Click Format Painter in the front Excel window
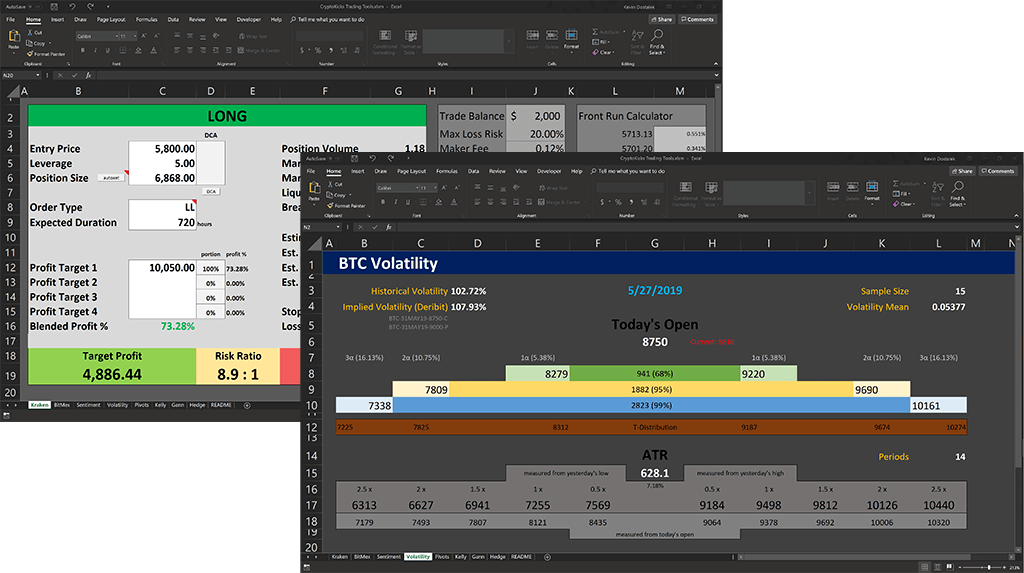The image size is (1024, 573). [x=347, y=206]
